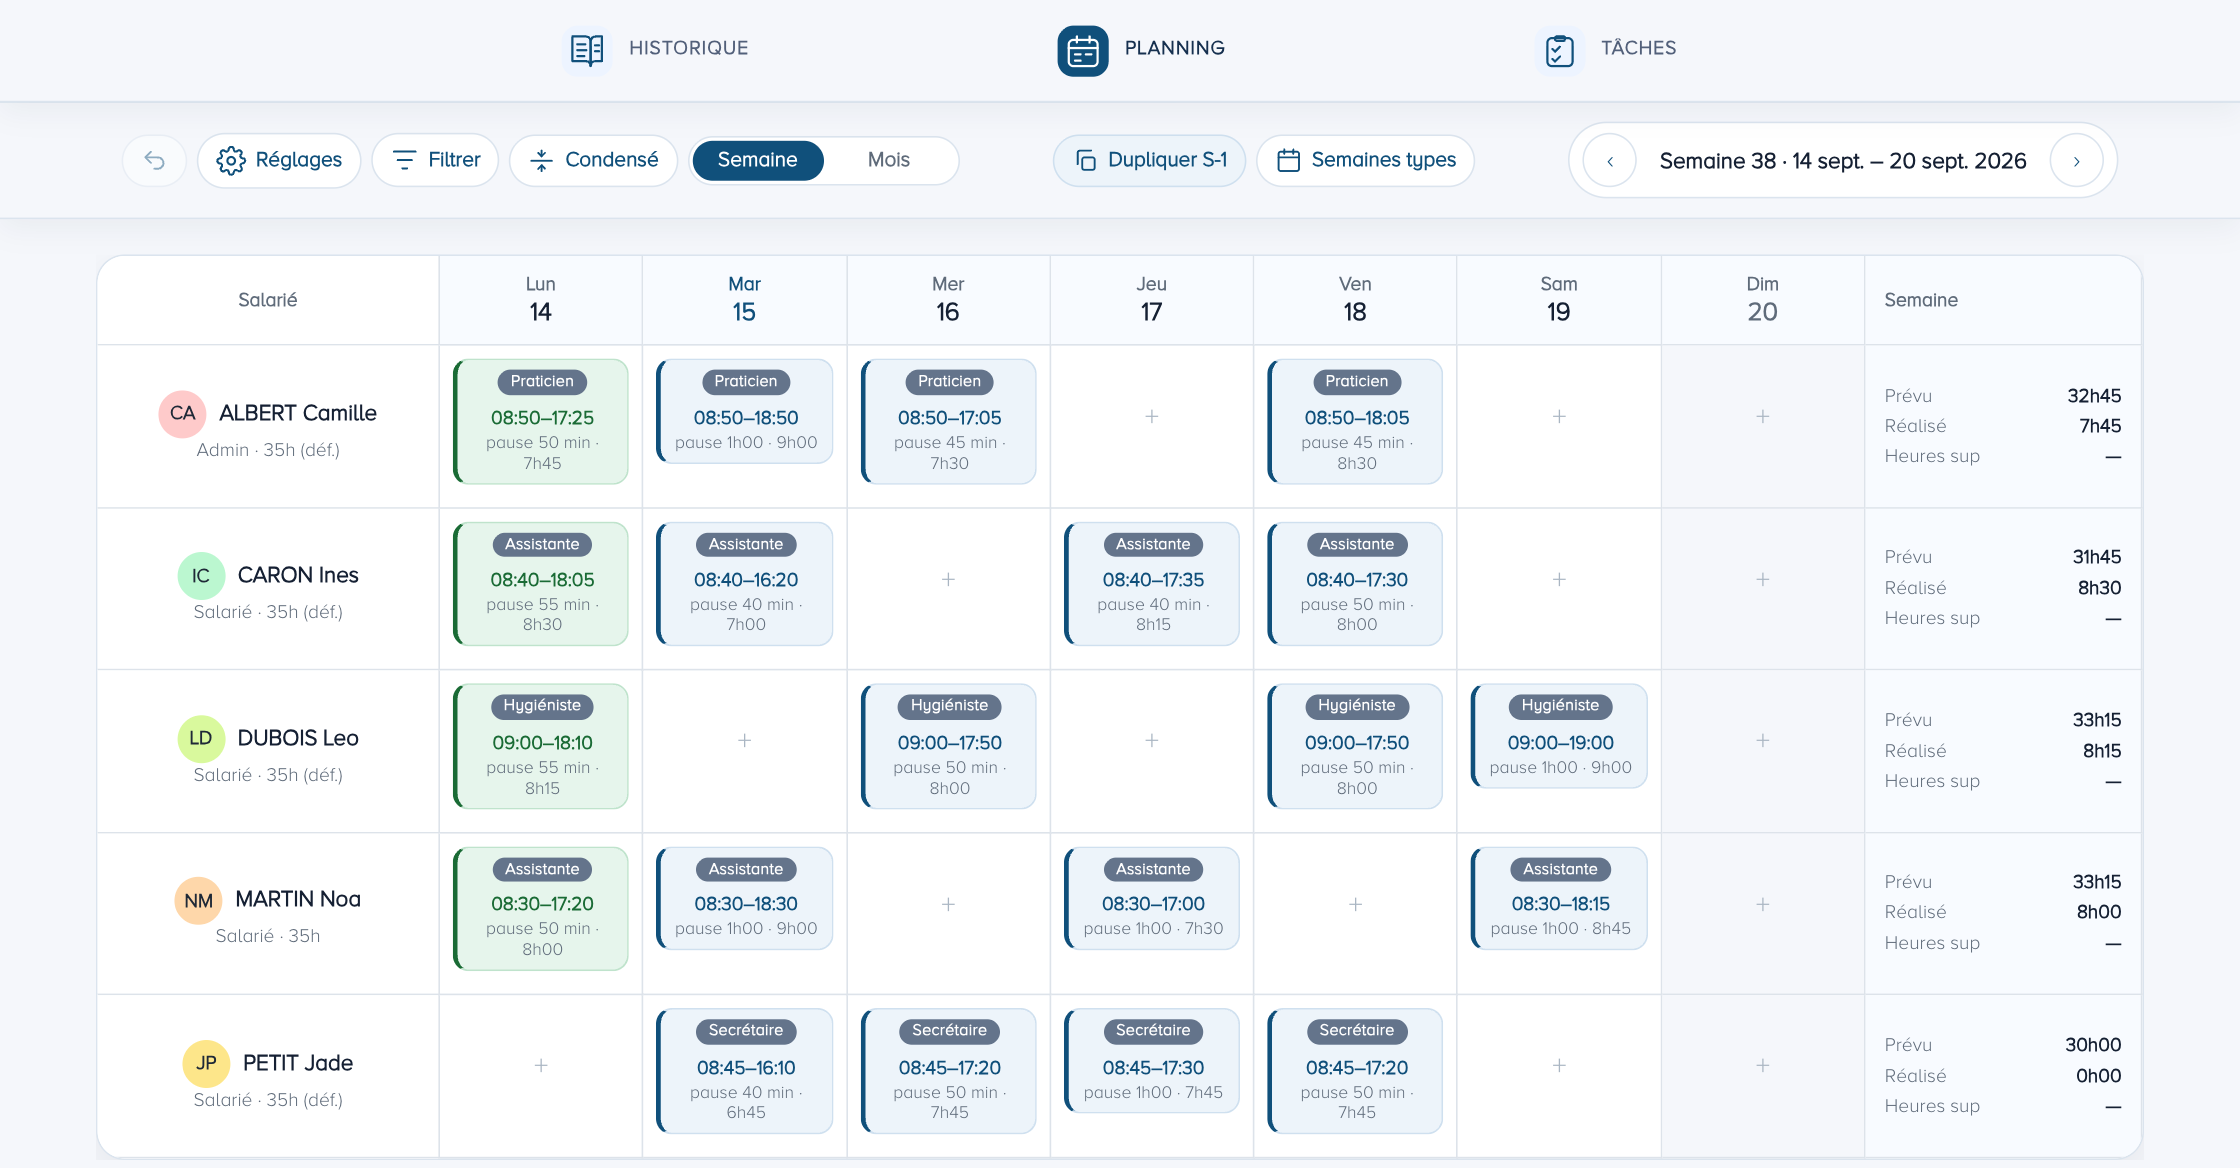Click the Mar 15 column header
Viewport: 2240px width, 1168px height.
coord(744,299)
